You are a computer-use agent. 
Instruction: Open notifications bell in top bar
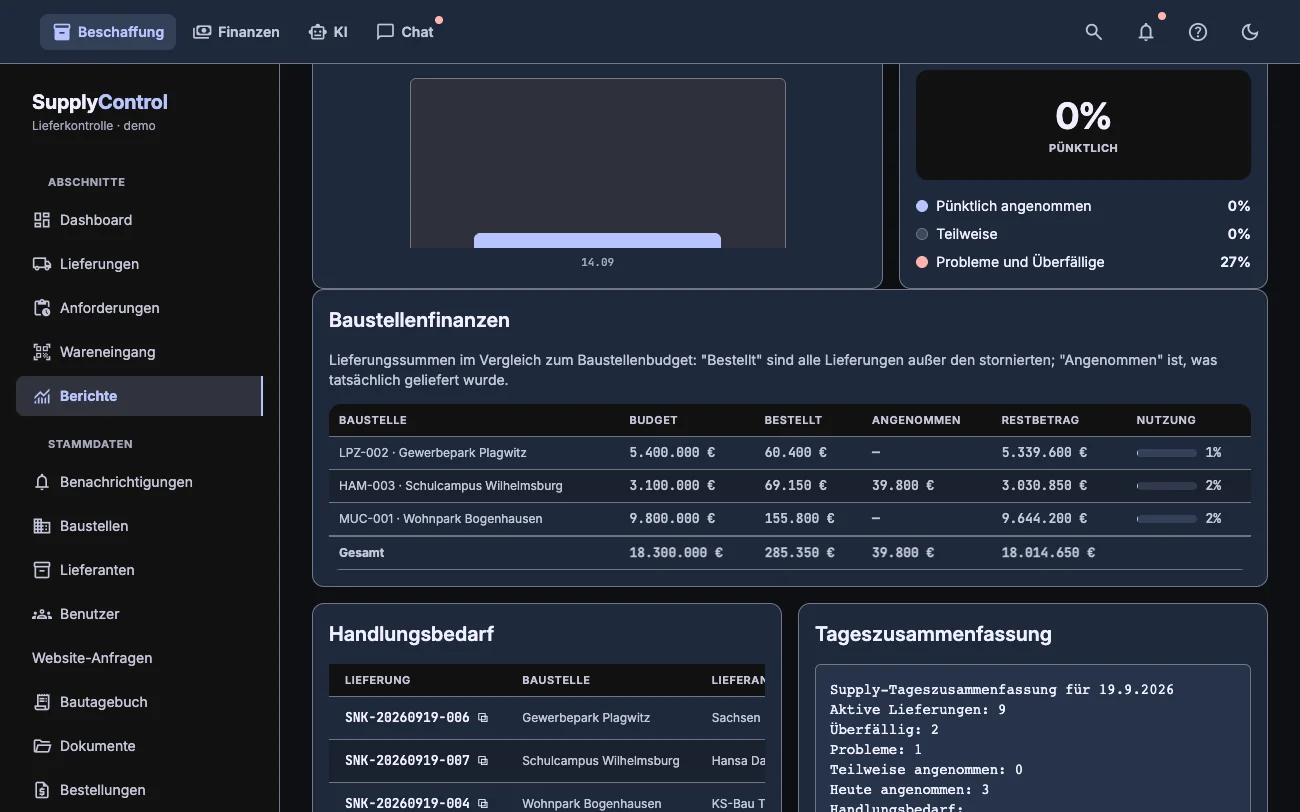click(1146, 32)
